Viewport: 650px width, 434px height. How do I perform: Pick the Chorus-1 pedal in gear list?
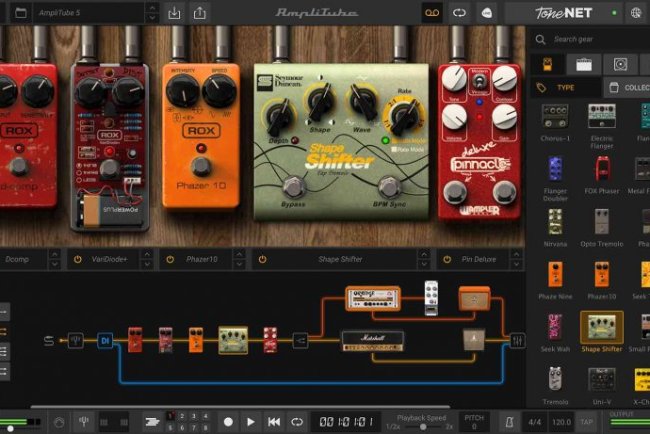555,122
